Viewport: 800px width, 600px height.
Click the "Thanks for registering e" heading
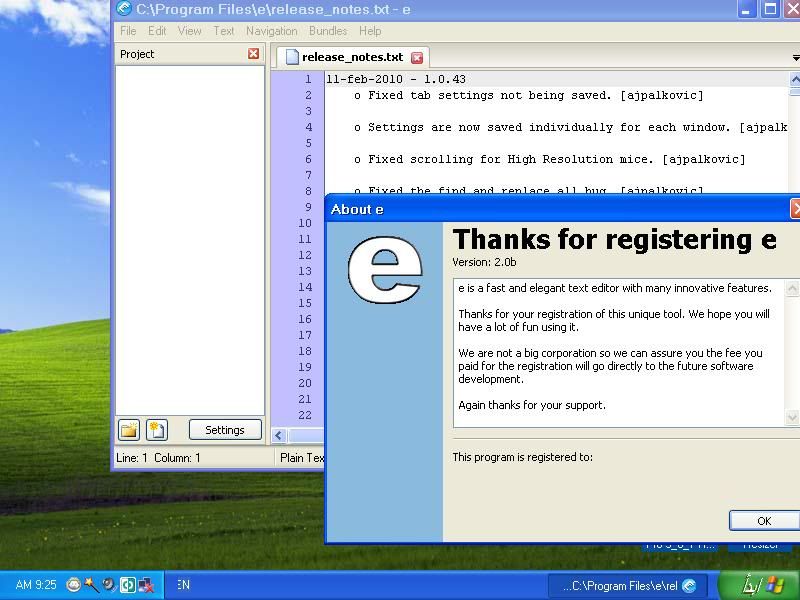614,239
